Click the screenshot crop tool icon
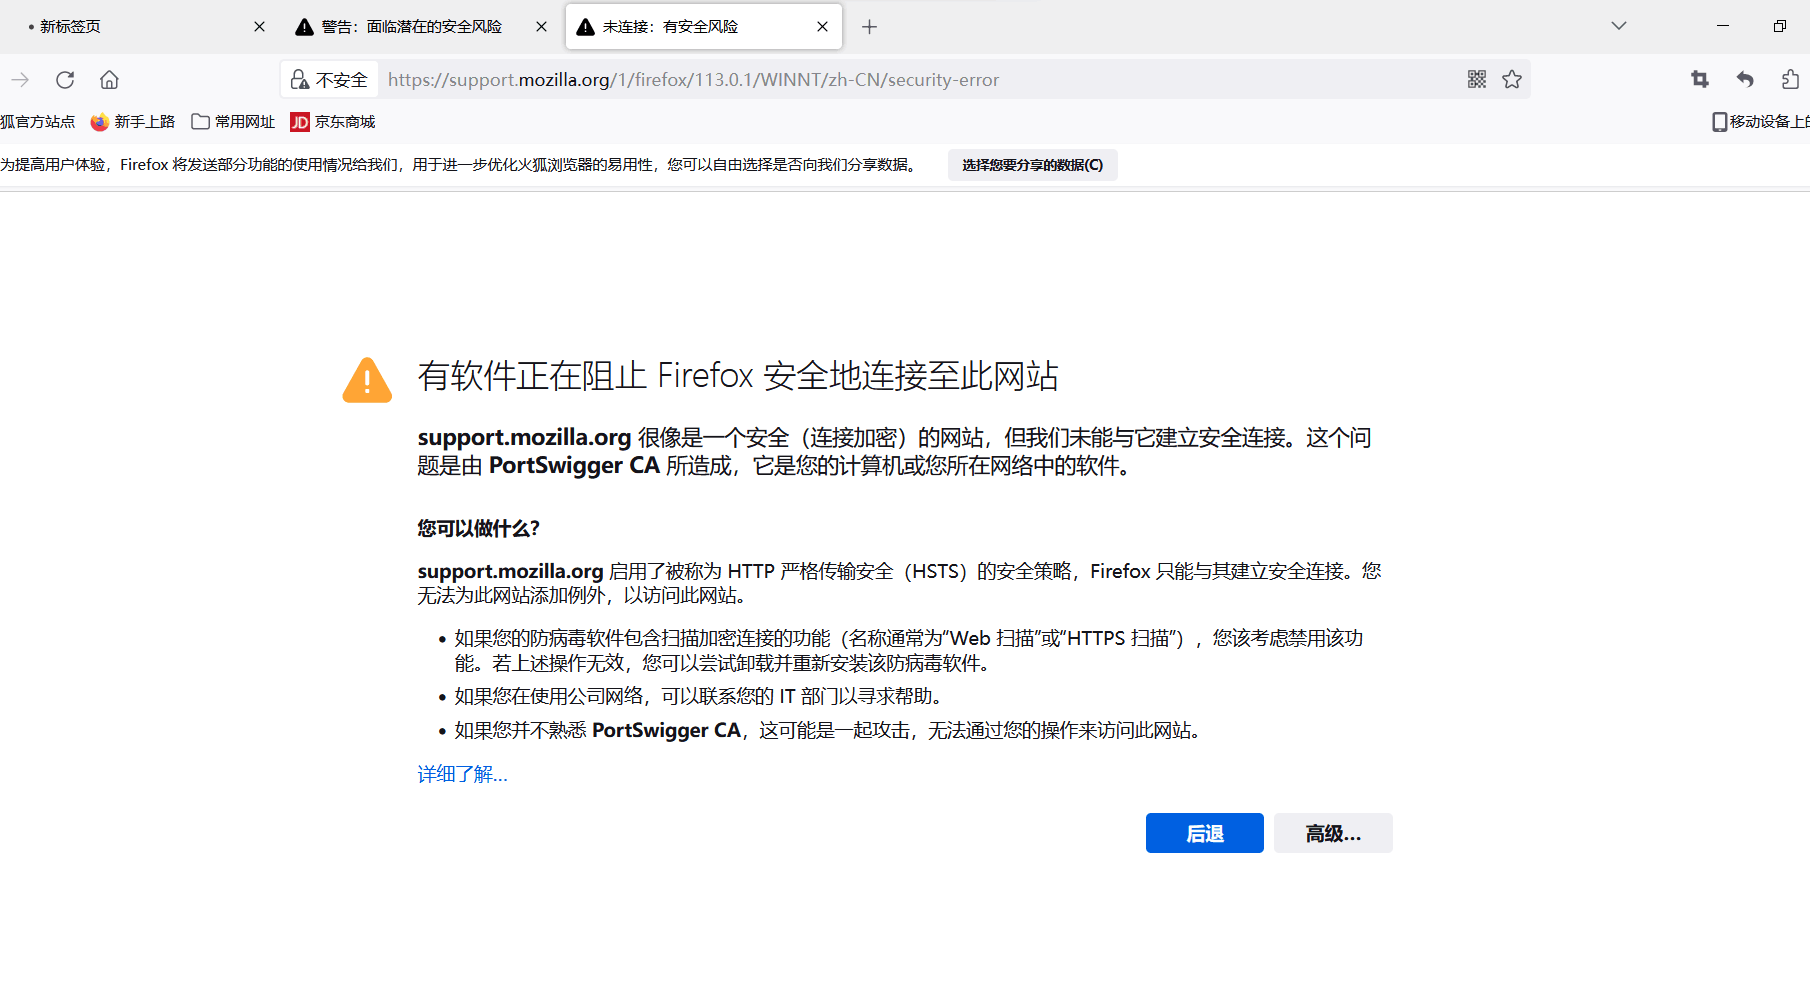Viewport: 1810px width, 985px height. (x=1700, y=79)
